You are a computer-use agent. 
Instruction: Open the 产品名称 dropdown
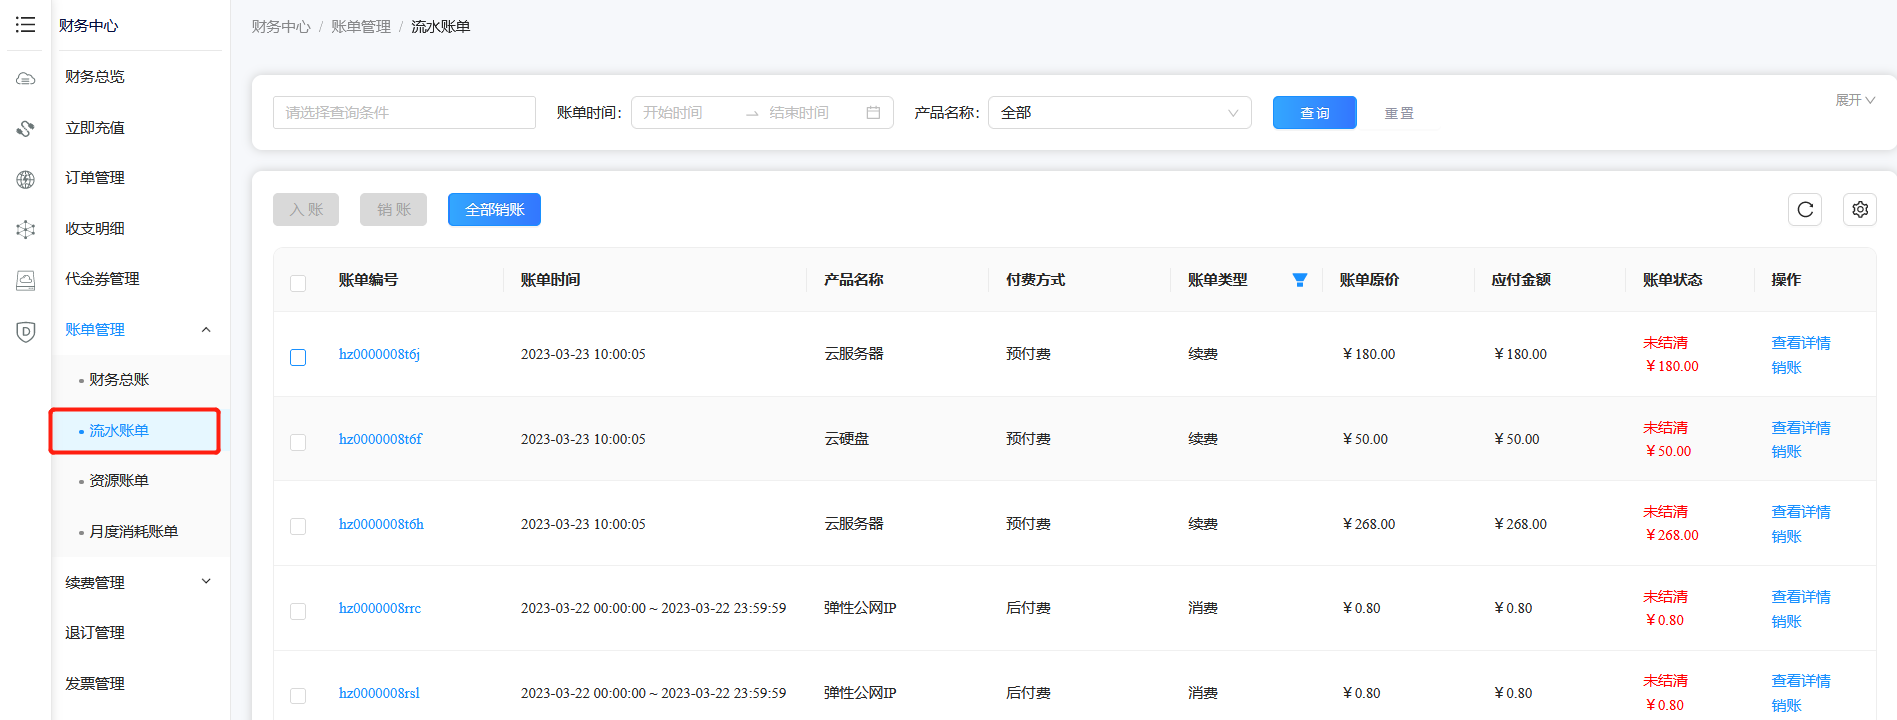click(1120, 113)
